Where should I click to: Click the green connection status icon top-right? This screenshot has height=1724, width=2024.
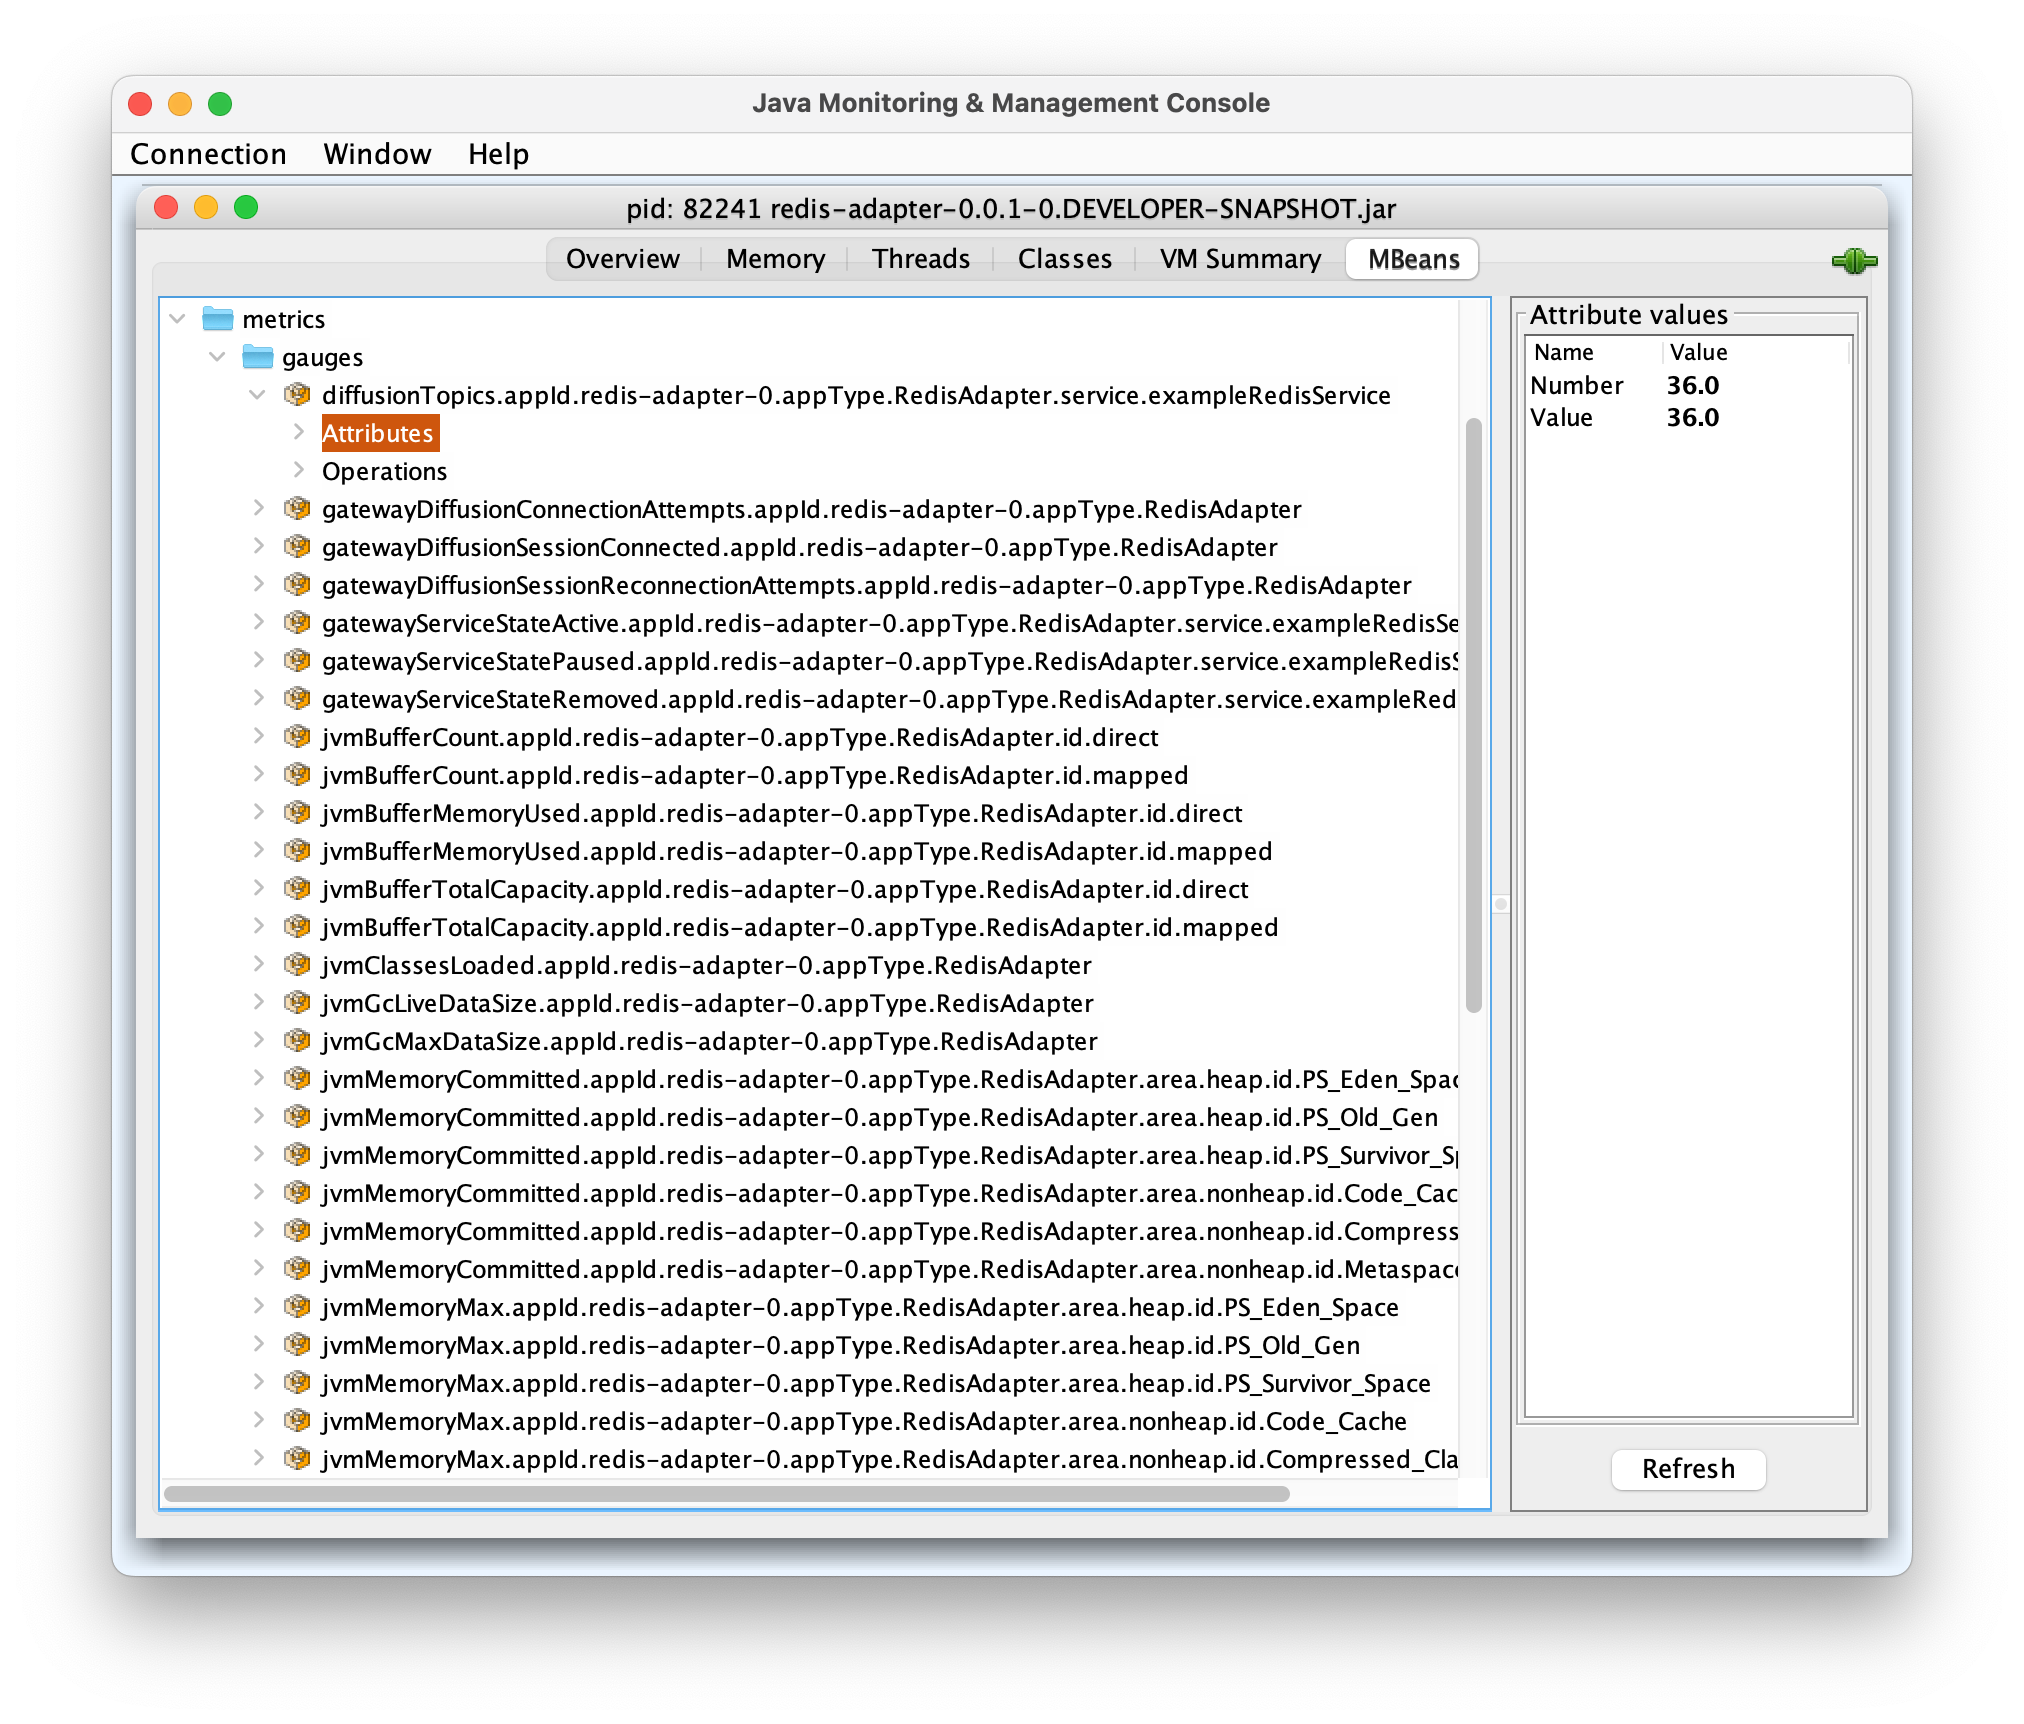(x=1855, y=261)
